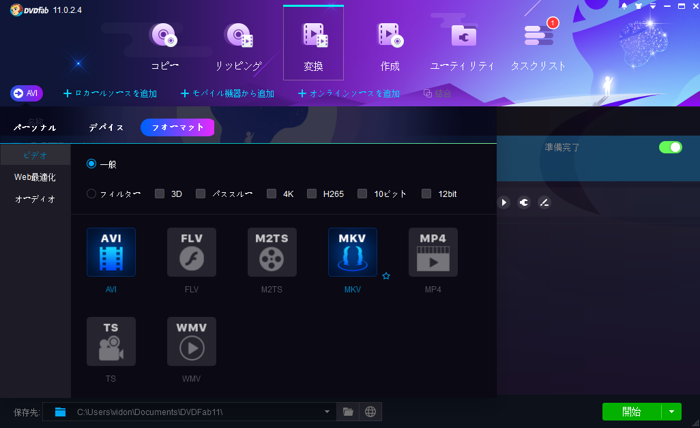Click the AVI profile switcher button
This screenshot has height=428, width=700.
[26, 93]
